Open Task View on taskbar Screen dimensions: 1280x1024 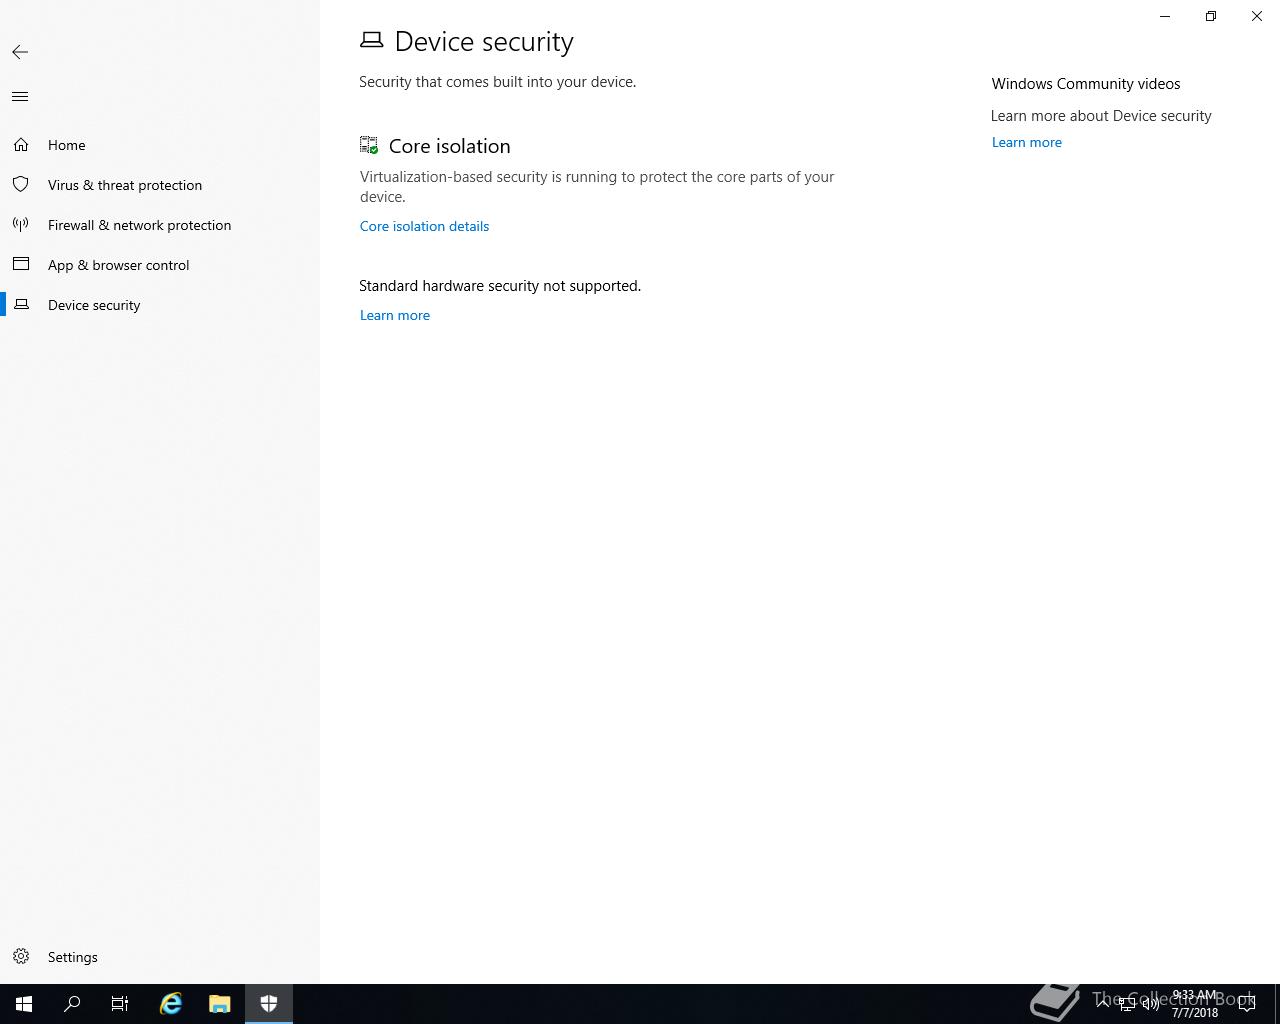click(x=120, y=1004)
